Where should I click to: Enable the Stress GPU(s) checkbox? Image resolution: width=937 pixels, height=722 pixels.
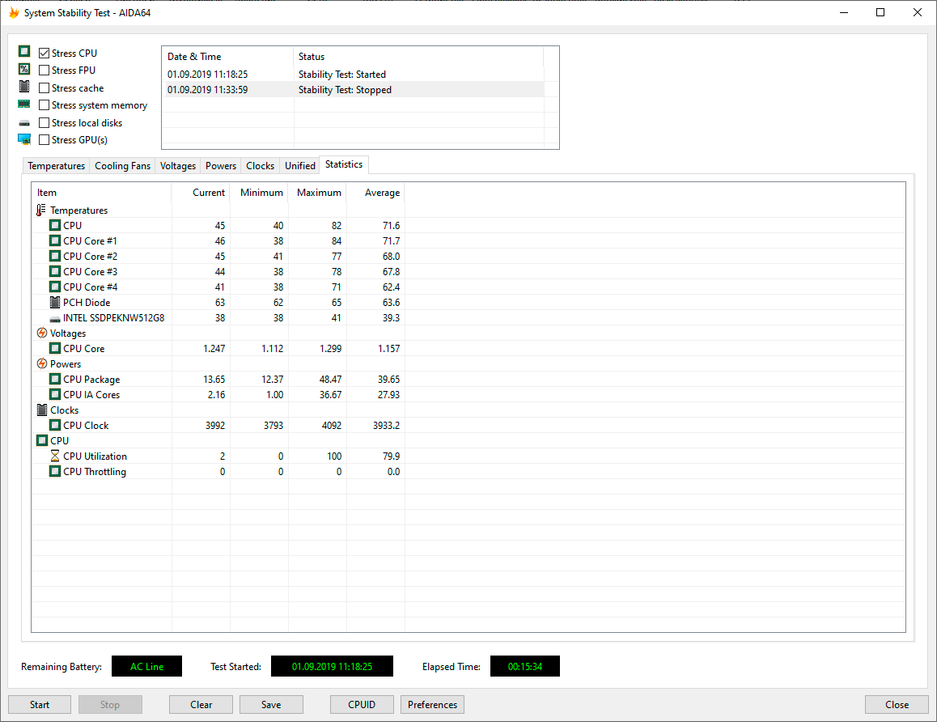44,140
